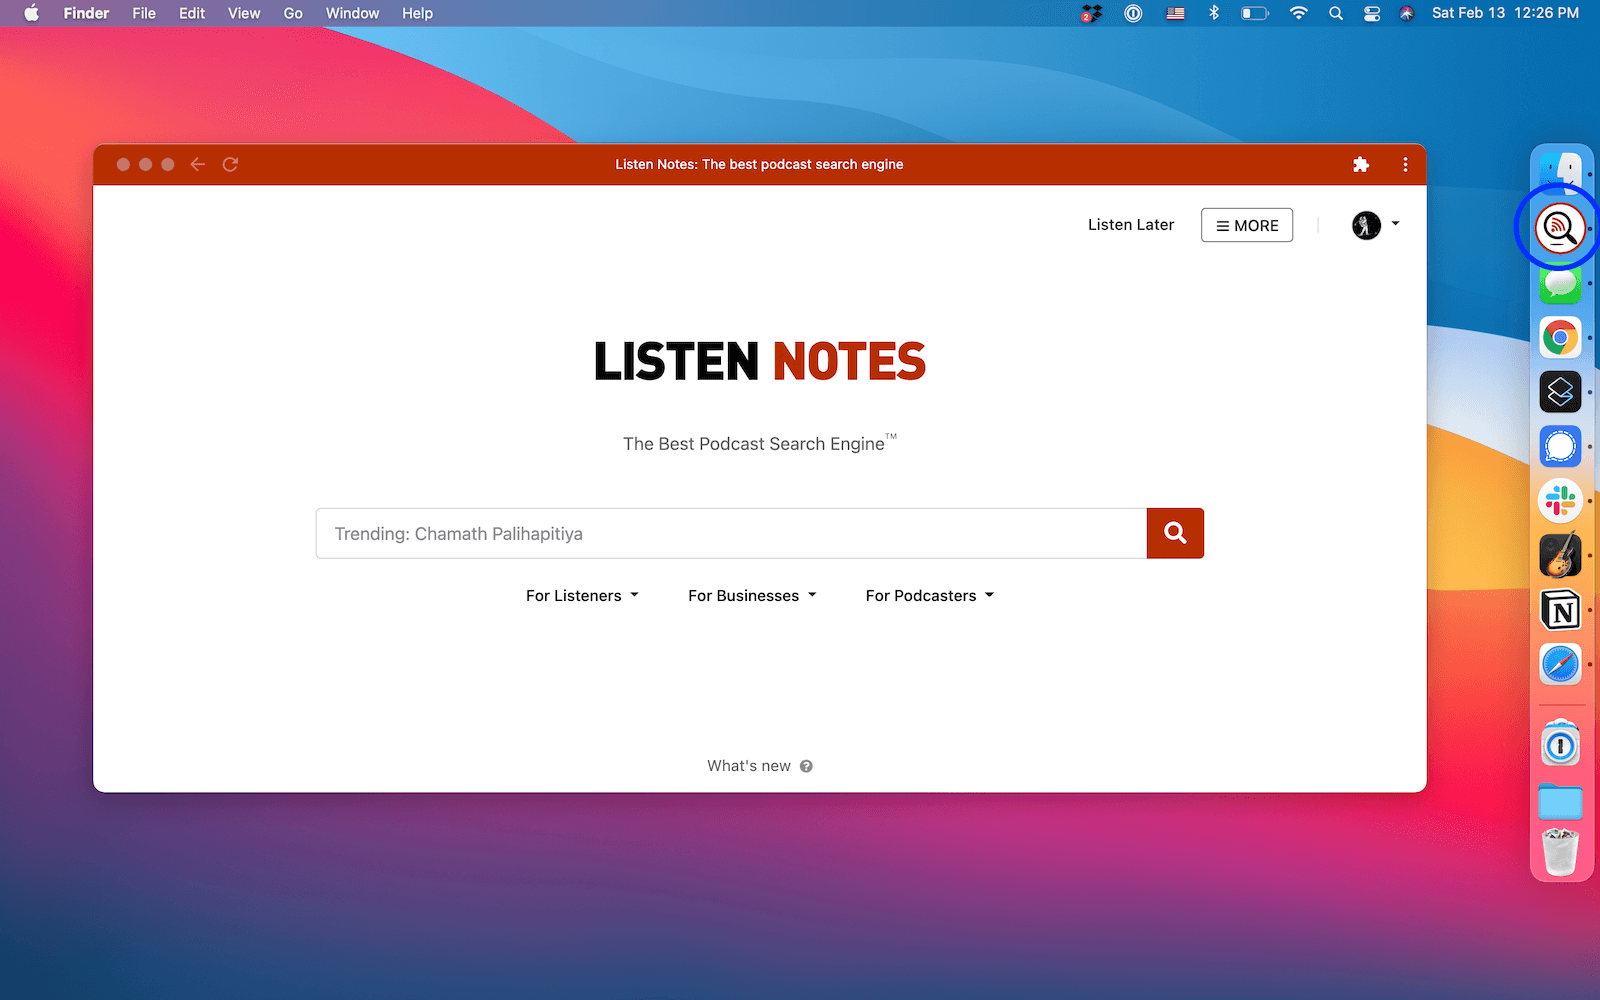The width and height of the screenshot is (1600, 1000).
Task: Launch Safari from the Dock
Action: click(x=1560, y=664)
